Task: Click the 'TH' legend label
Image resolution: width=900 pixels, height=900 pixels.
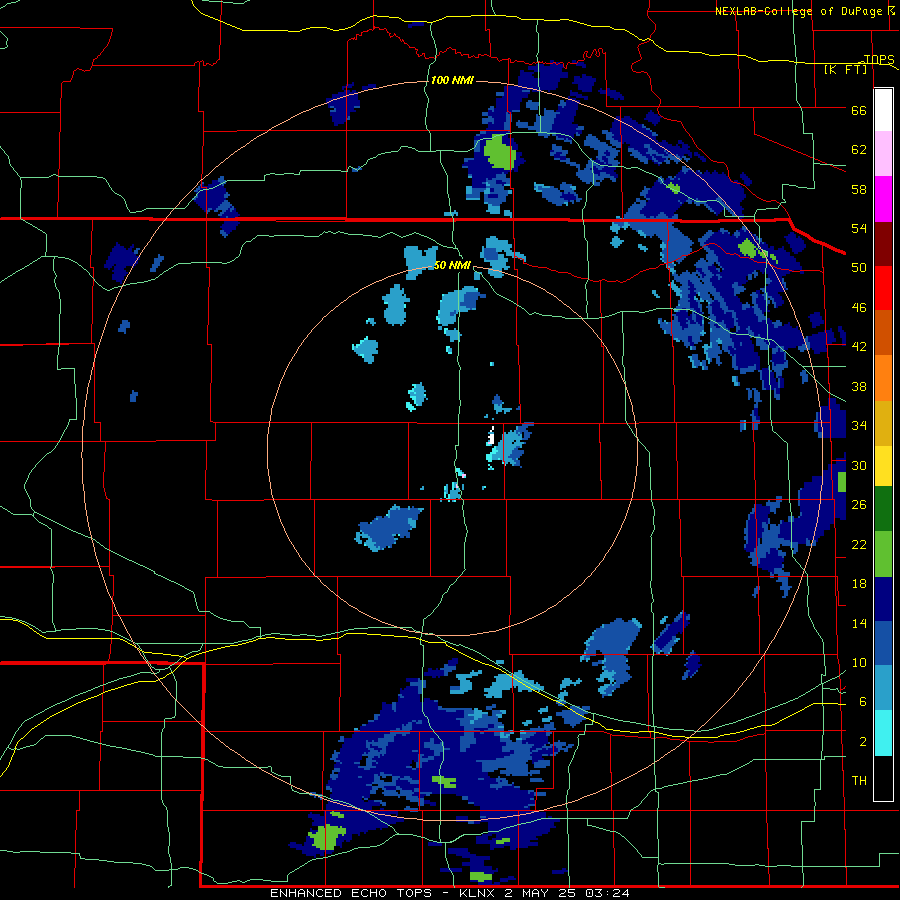Action: (859, 781)
